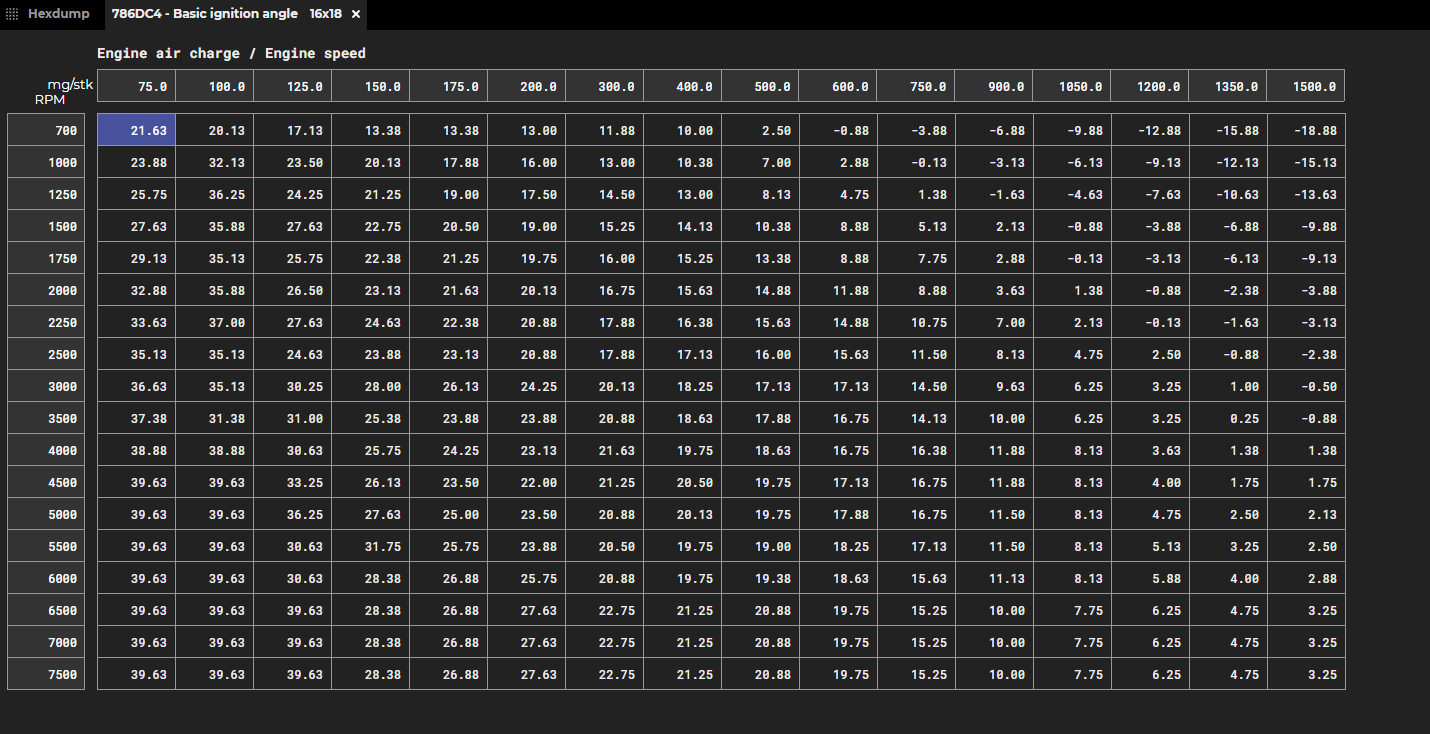This screenshot has height=734, width=1430.
Task: Switch to the Hexdump tab
Action: [58, 14]
